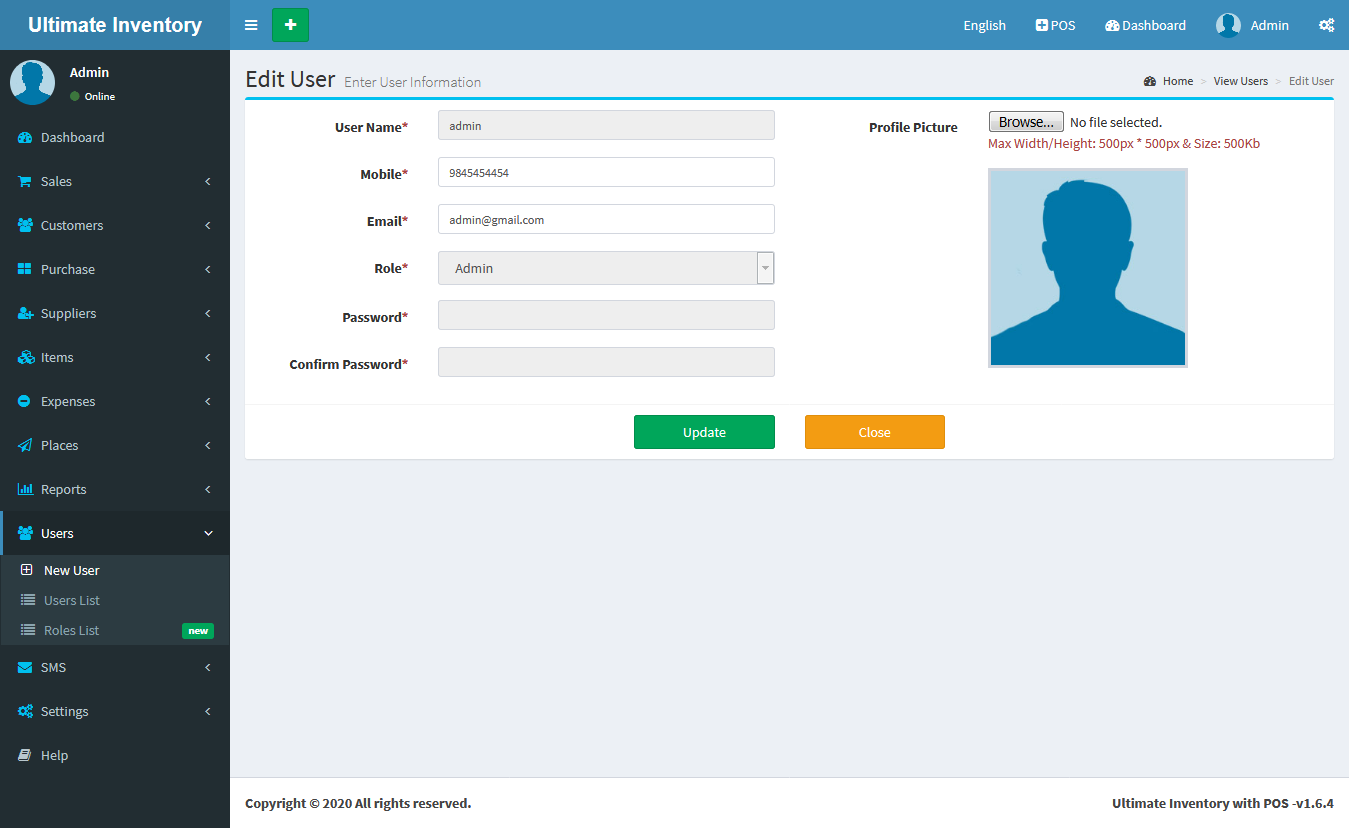1349x828 pixels.
Task: Click the hamburger menu toggle icon
Action: tap(251, 25)
